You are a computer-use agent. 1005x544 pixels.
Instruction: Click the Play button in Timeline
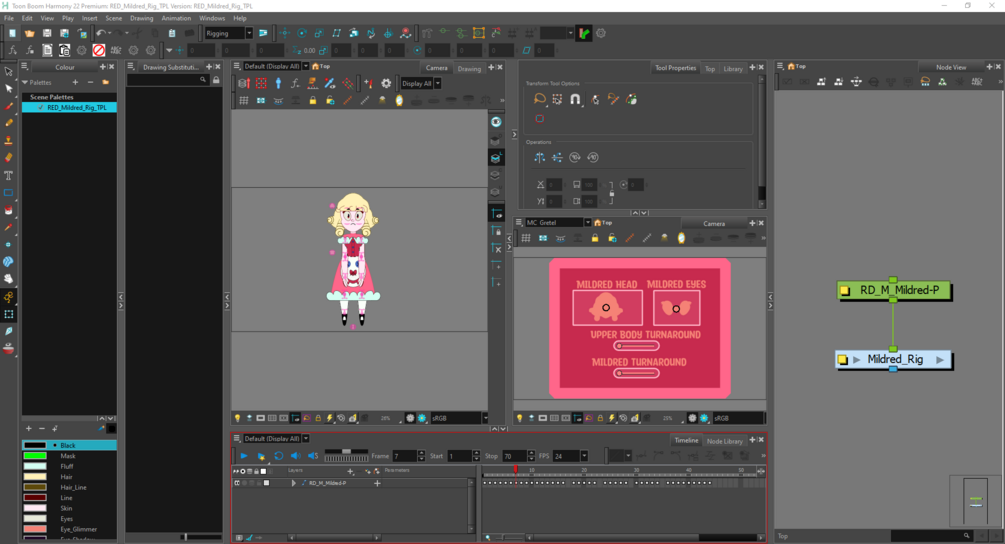click(x=244, y=456)
